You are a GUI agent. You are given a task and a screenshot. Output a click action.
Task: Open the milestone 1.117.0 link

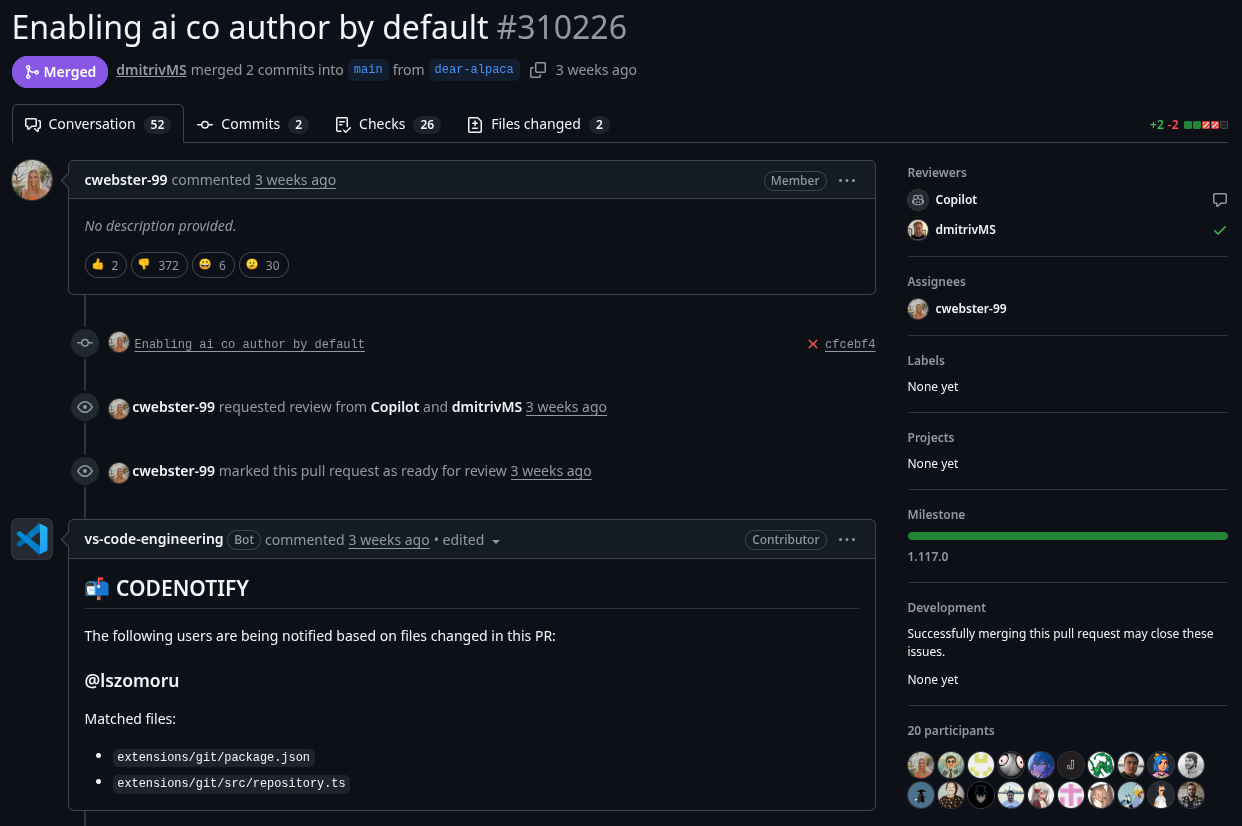click(x=928, y=556)
